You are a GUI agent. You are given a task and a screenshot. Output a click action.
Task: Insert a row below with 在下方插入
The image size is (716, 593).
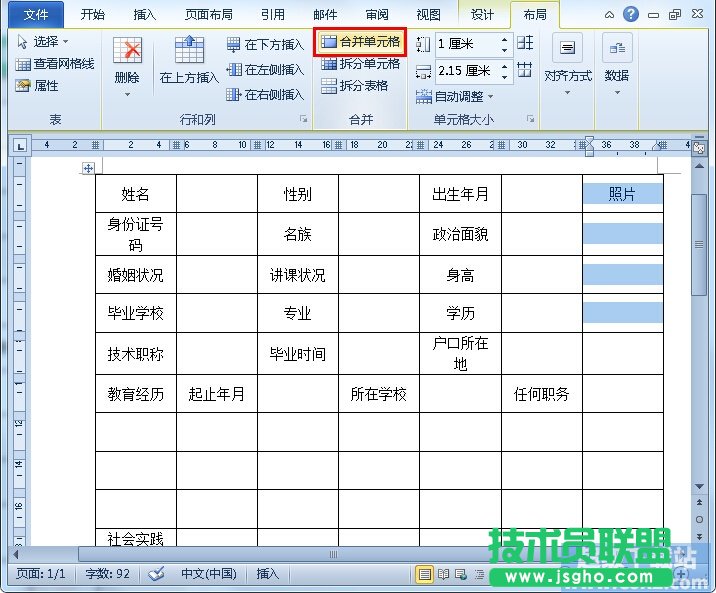265,45
